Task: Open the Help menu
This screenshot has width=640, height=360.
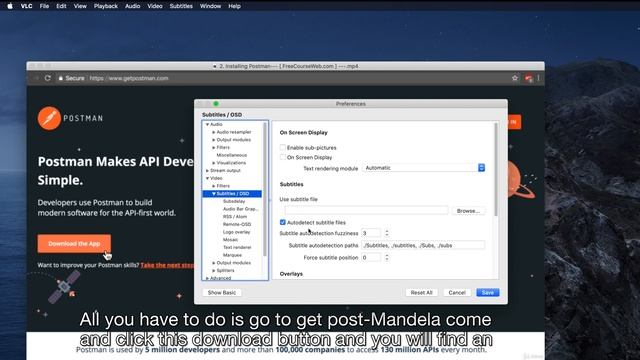Action: 234,6
